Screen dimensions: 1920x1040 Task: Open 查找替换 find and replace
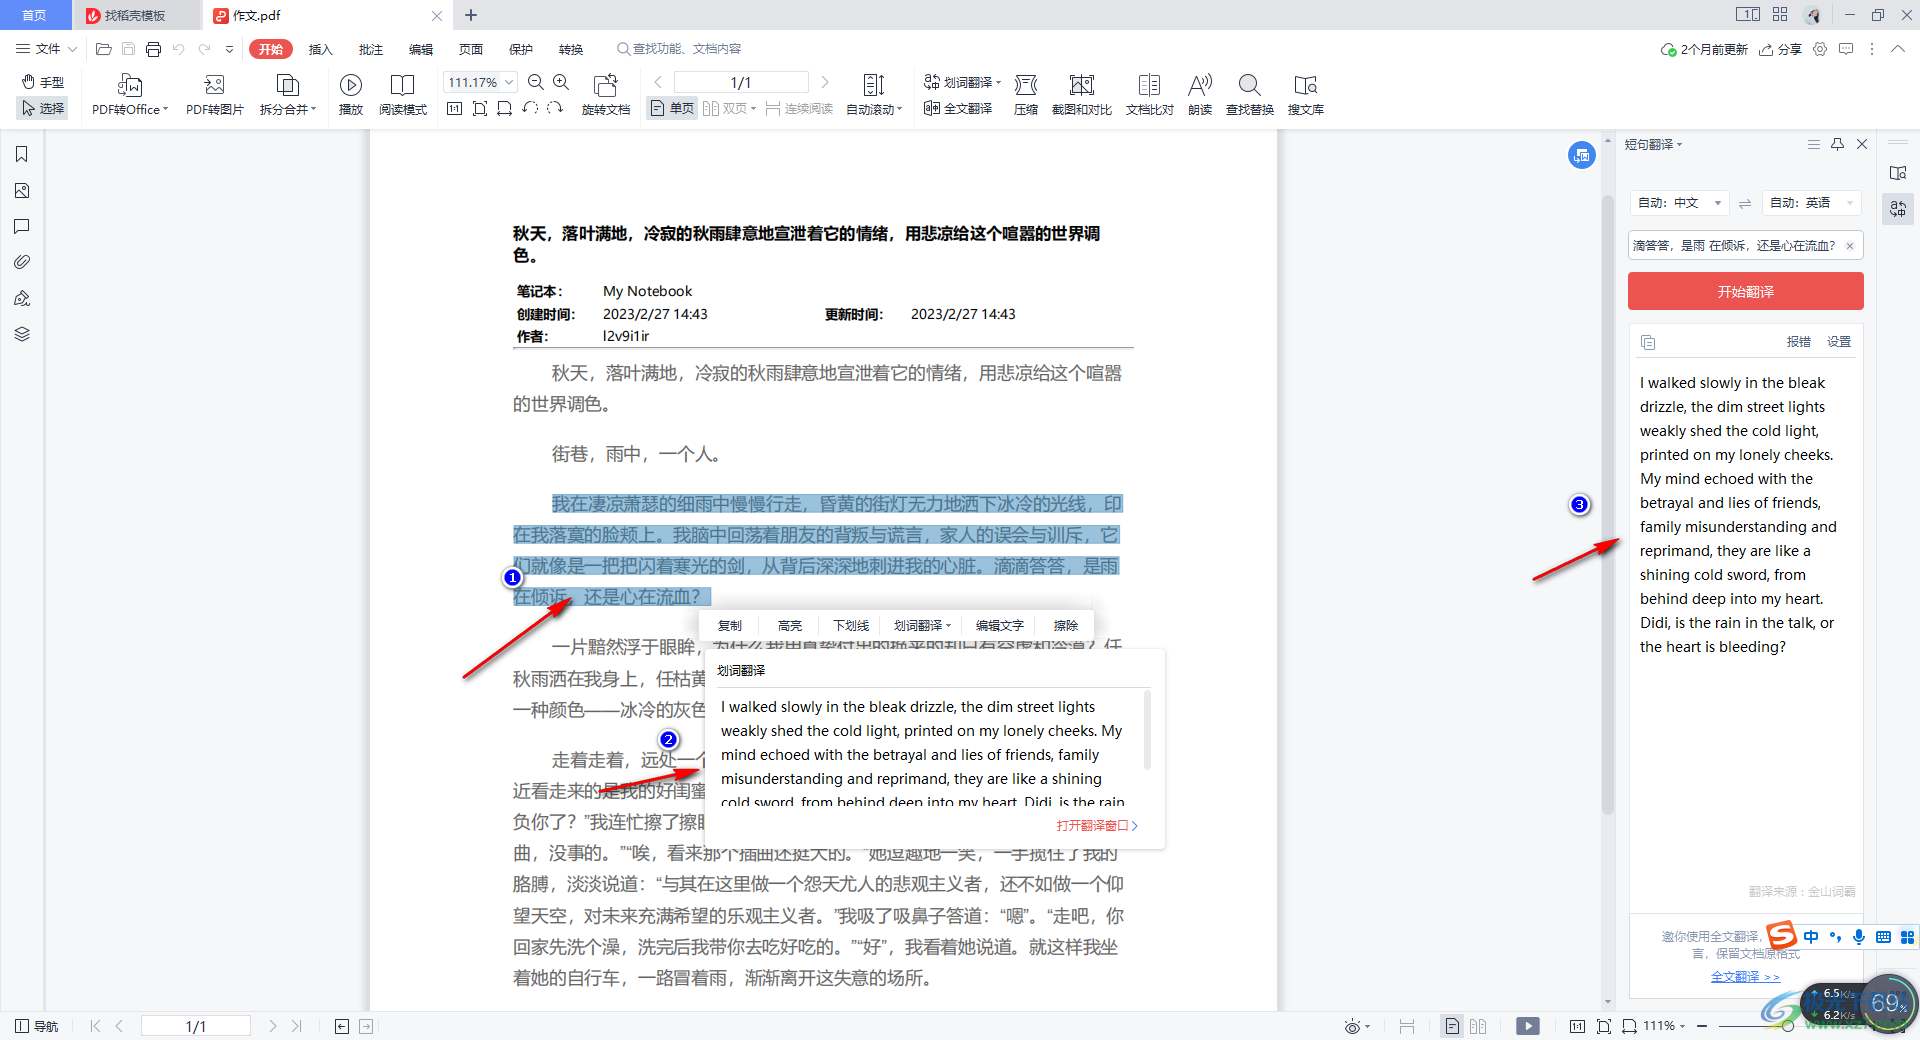click(x=1250, y=95)
